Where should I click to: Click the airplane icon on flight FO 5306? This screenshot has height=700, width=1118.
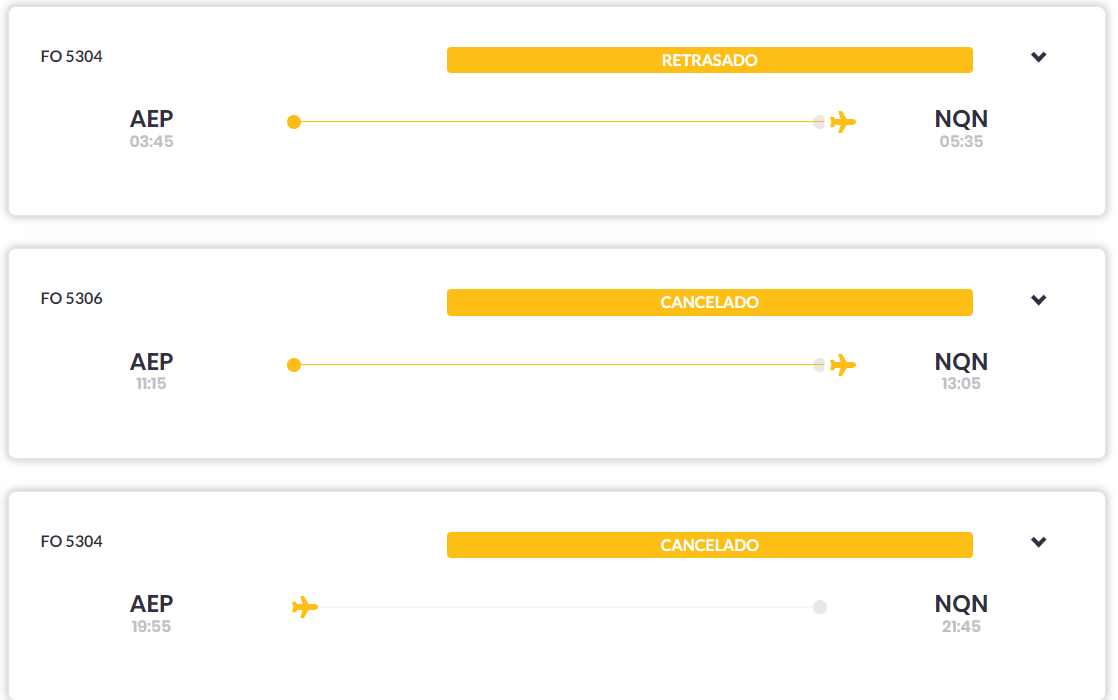click(x=843, y=365)
